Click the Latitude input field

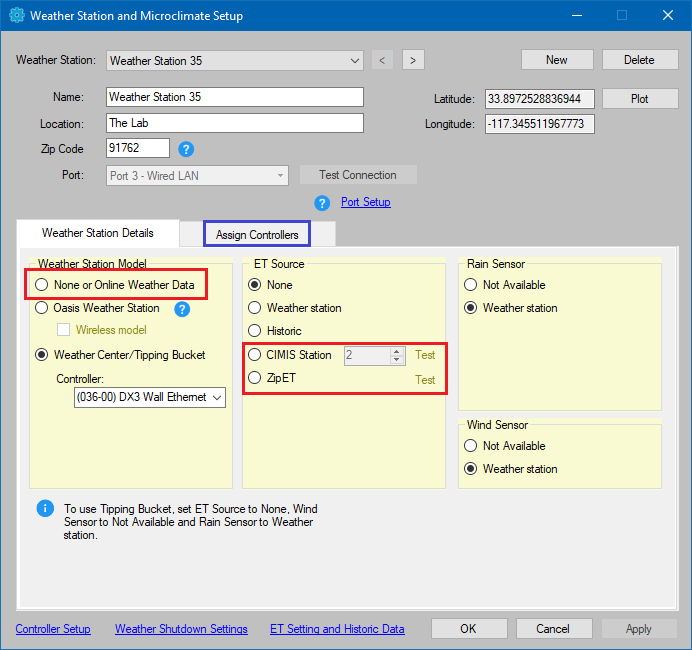(539, 99)
